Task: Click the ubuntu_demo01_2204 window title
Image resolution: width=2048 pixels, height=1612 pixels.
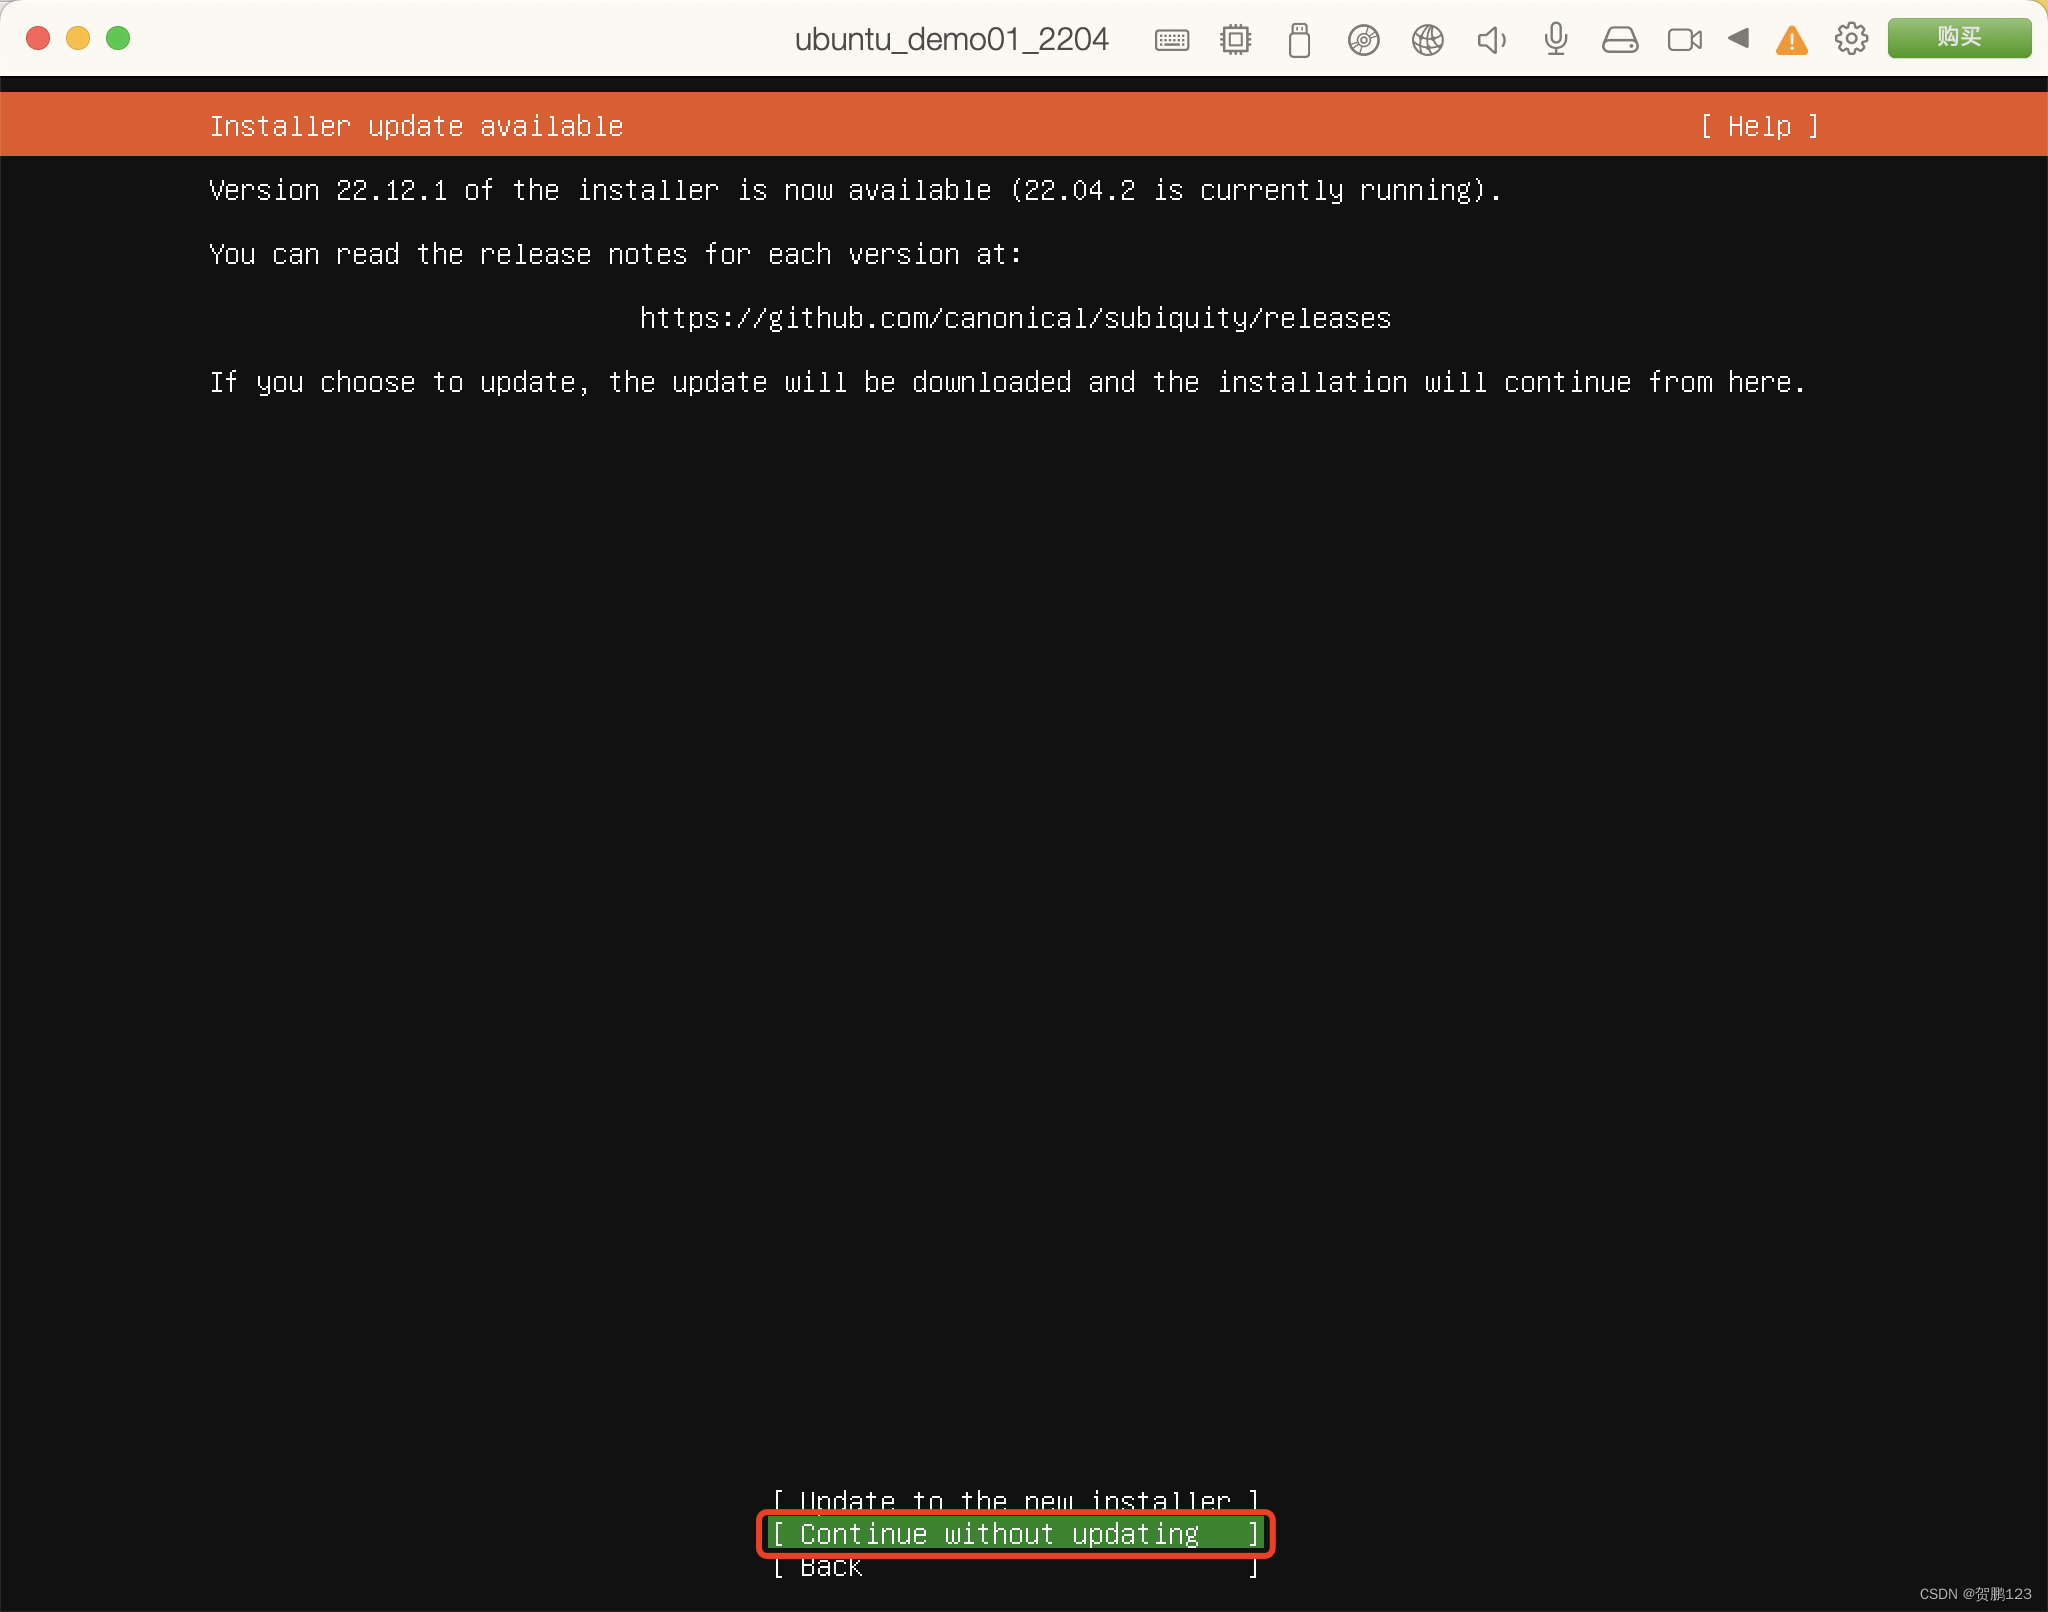Action: click(x=951, y=39)
